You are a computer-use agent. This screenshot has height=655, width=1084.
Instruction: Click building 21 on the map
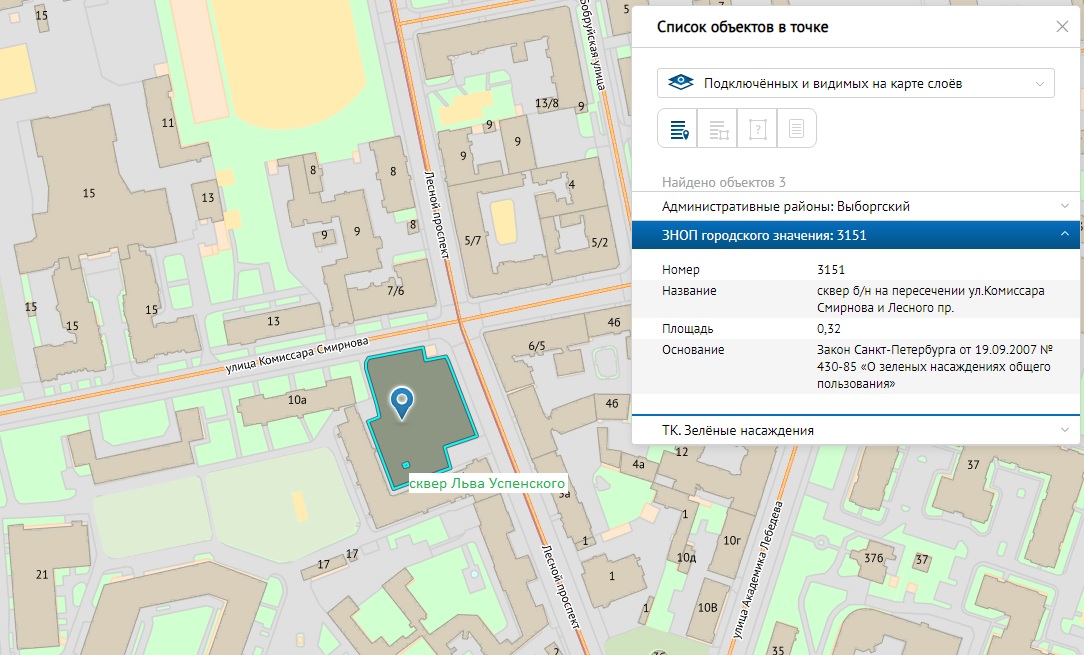[x=42, y=574]
